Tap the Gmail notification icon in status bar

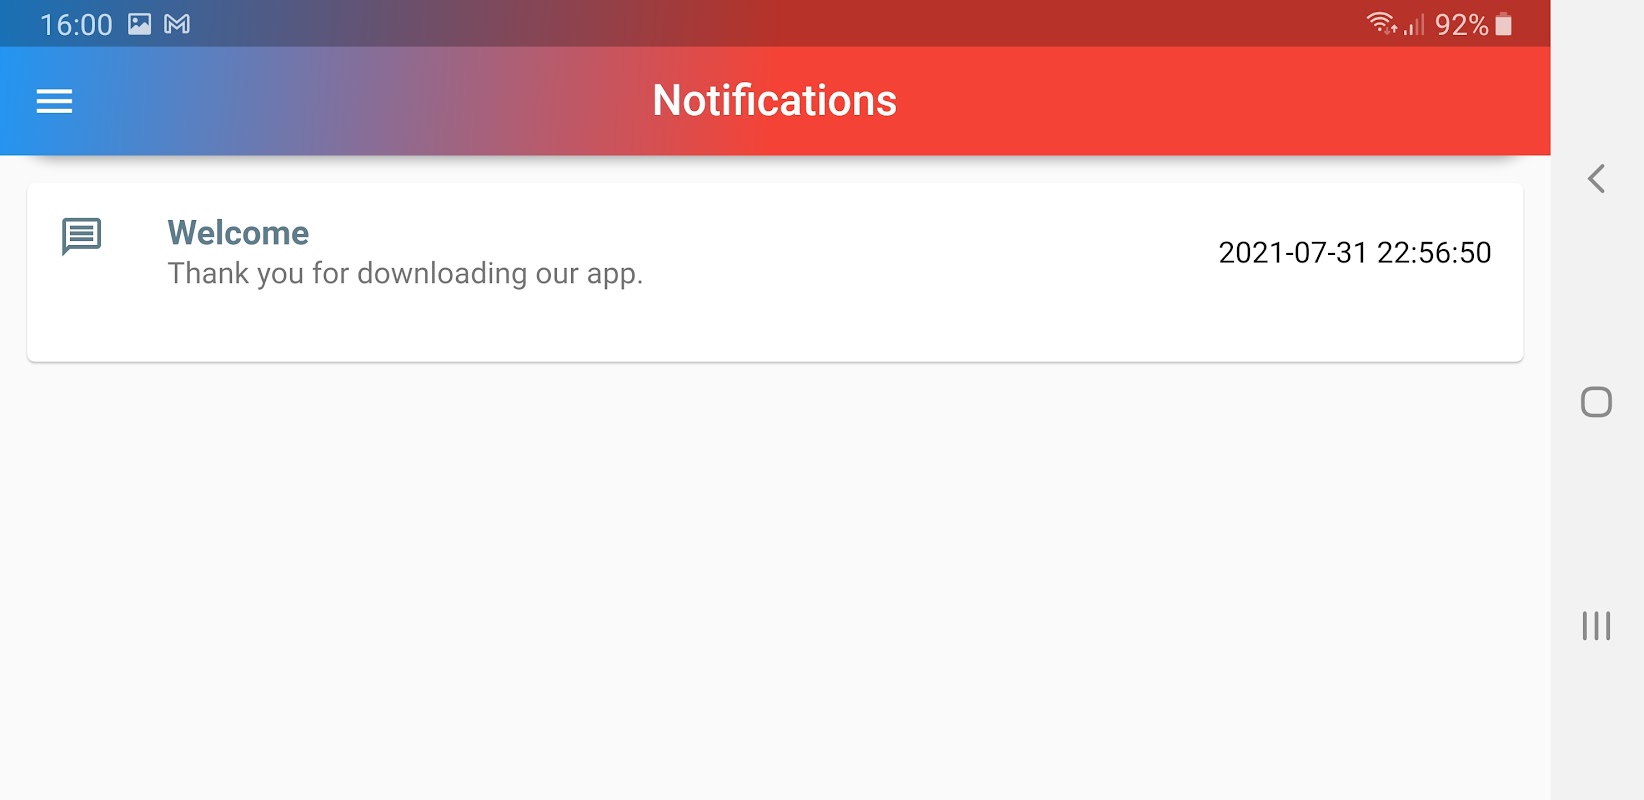point(177,24)
